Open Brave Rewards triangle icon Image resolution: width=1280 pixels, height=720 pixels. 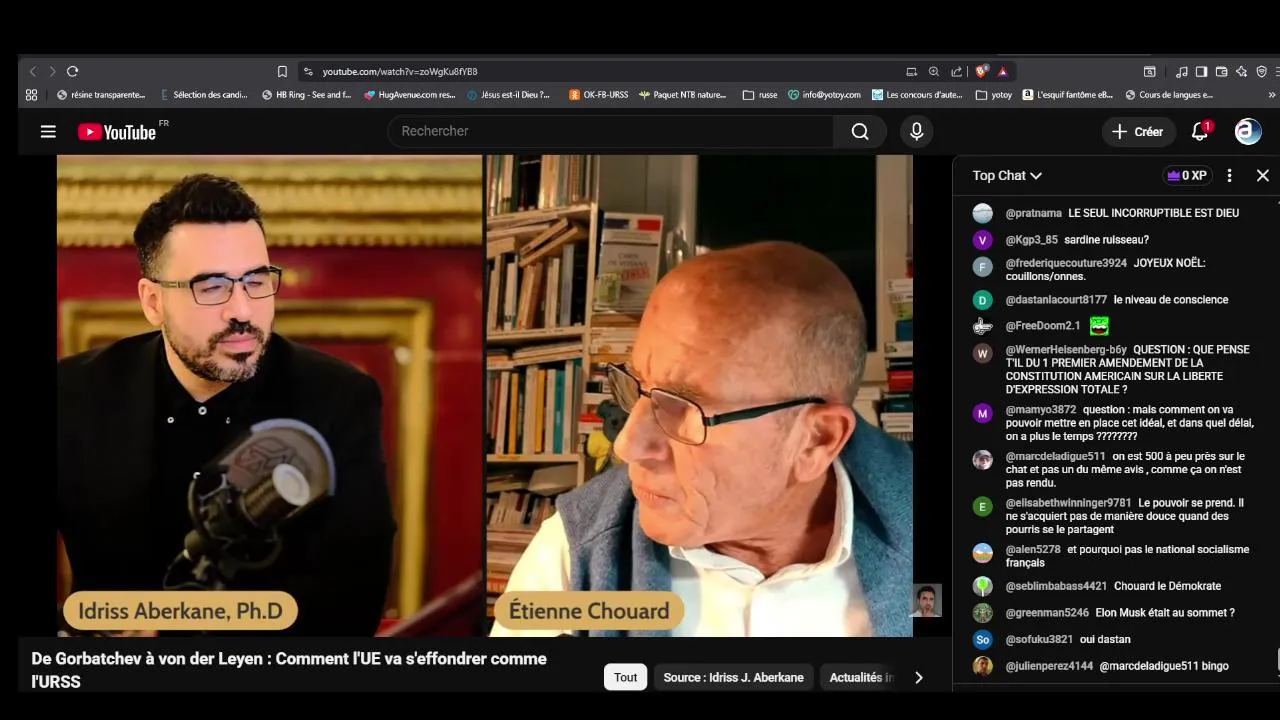point(1002,71)
